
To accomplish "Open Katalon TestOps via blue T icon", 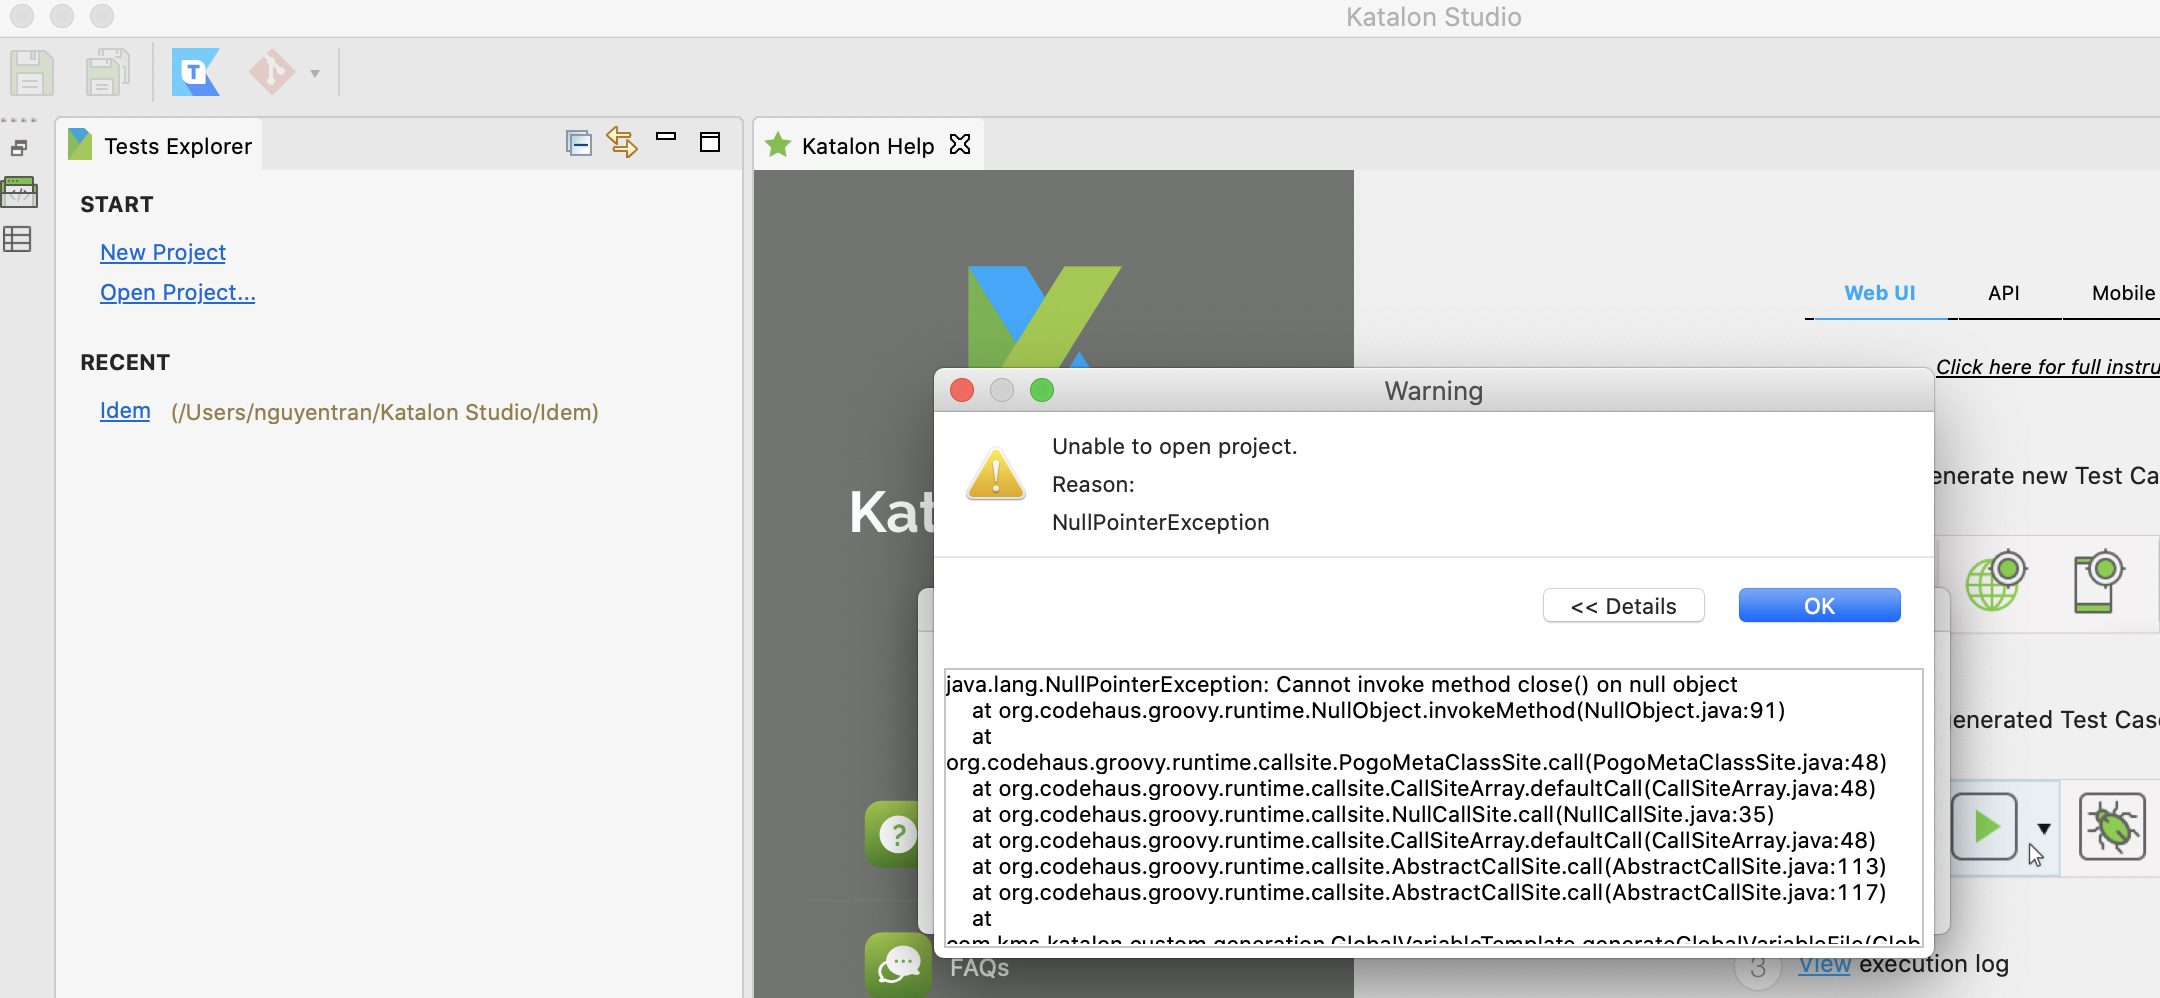I will point(196,71).
